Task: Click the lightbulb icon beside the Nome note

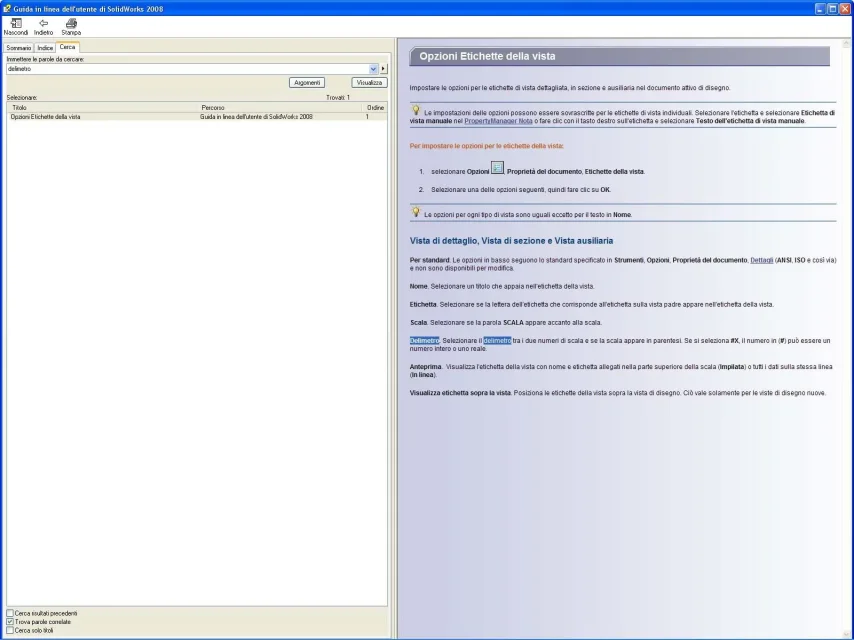Action: point(416,212)
